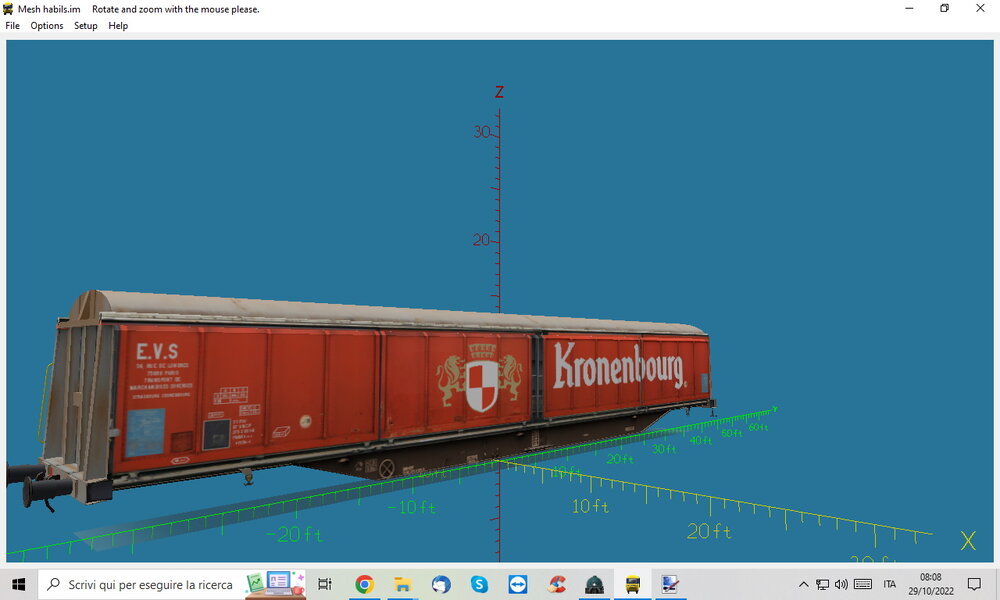
Task: Focus the 'Scrivi qui per eseguire la ricerca' search box
Action: pos(150,584)
